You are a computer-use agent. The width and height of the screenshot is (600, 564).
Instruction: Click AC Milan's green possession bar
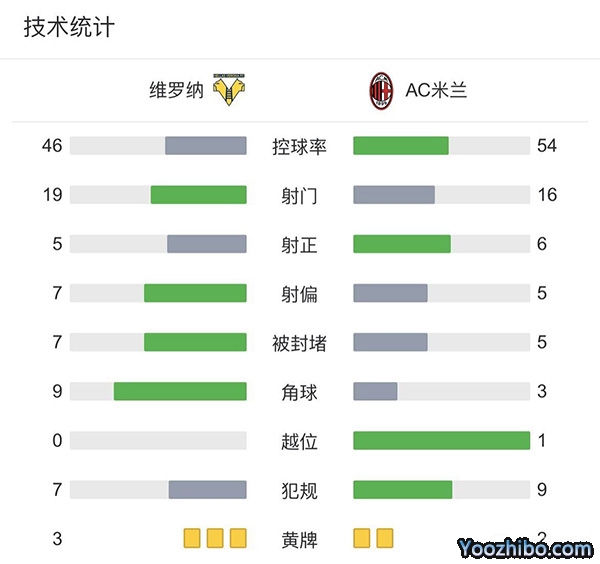point(401,146)
